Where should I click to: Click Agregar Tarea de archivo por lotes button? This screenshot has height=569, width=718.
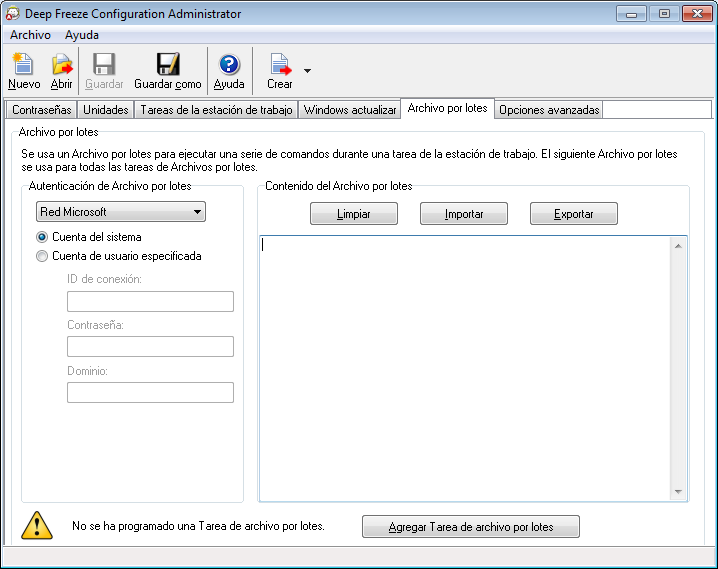click(471, 527)
